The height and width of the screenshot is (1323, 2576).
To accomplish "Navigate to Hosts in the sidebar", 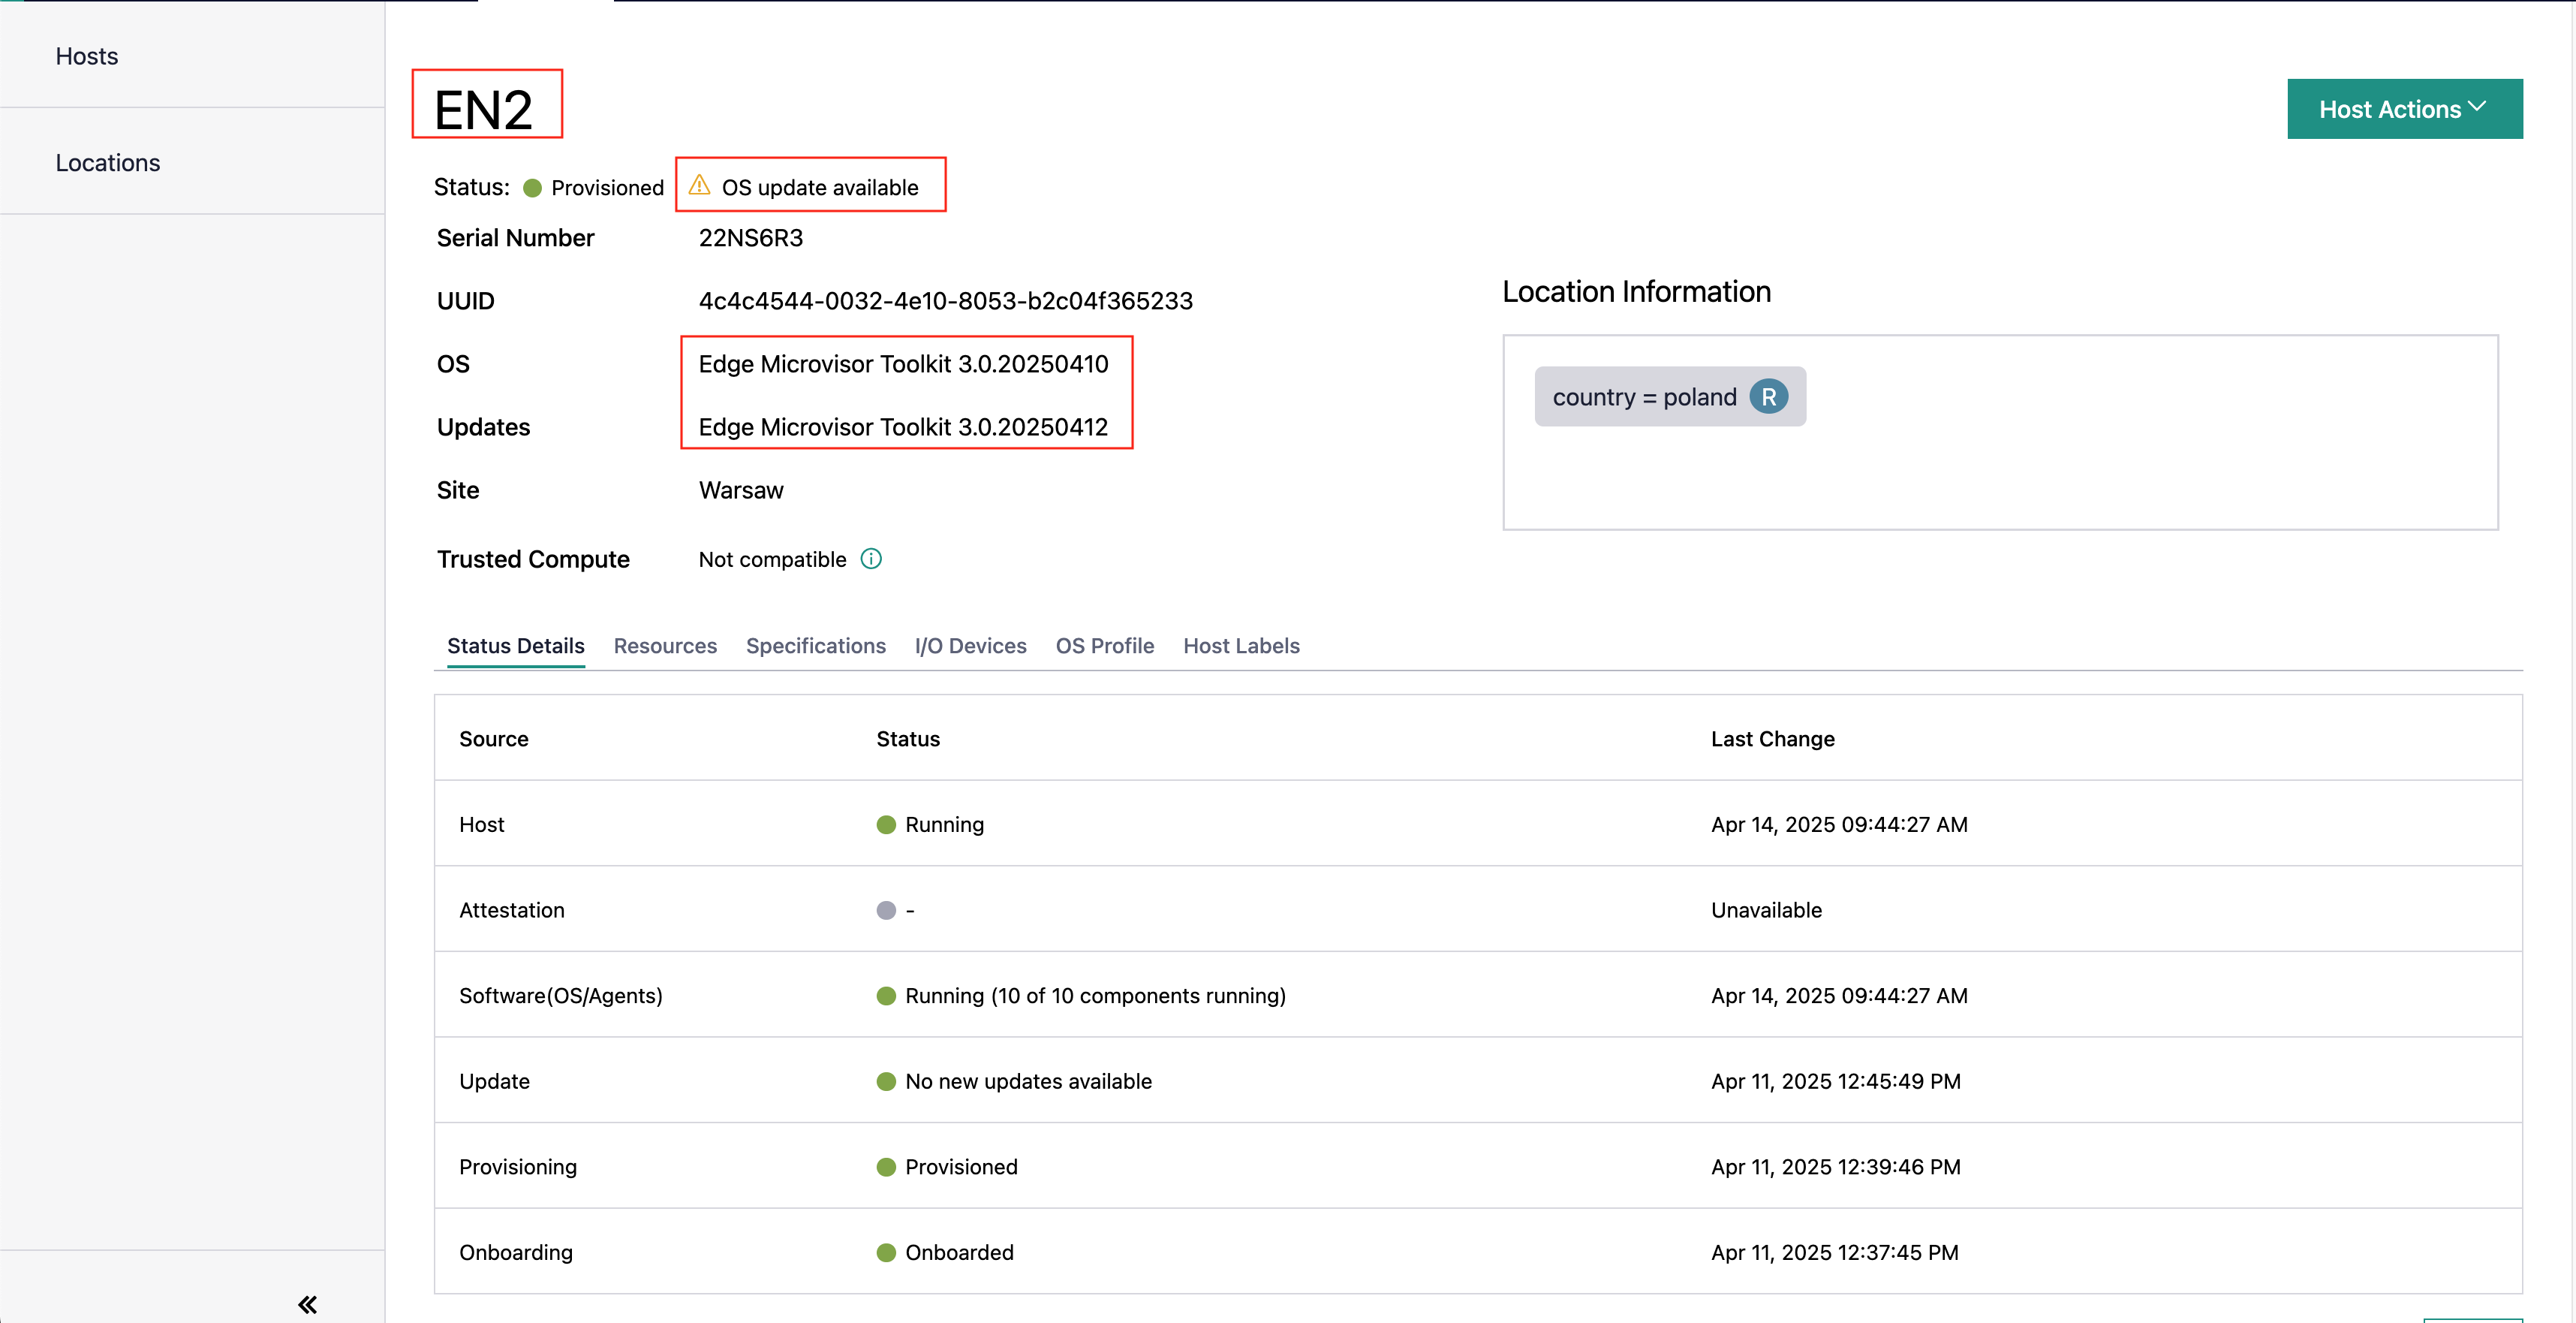I will point(86,56).
